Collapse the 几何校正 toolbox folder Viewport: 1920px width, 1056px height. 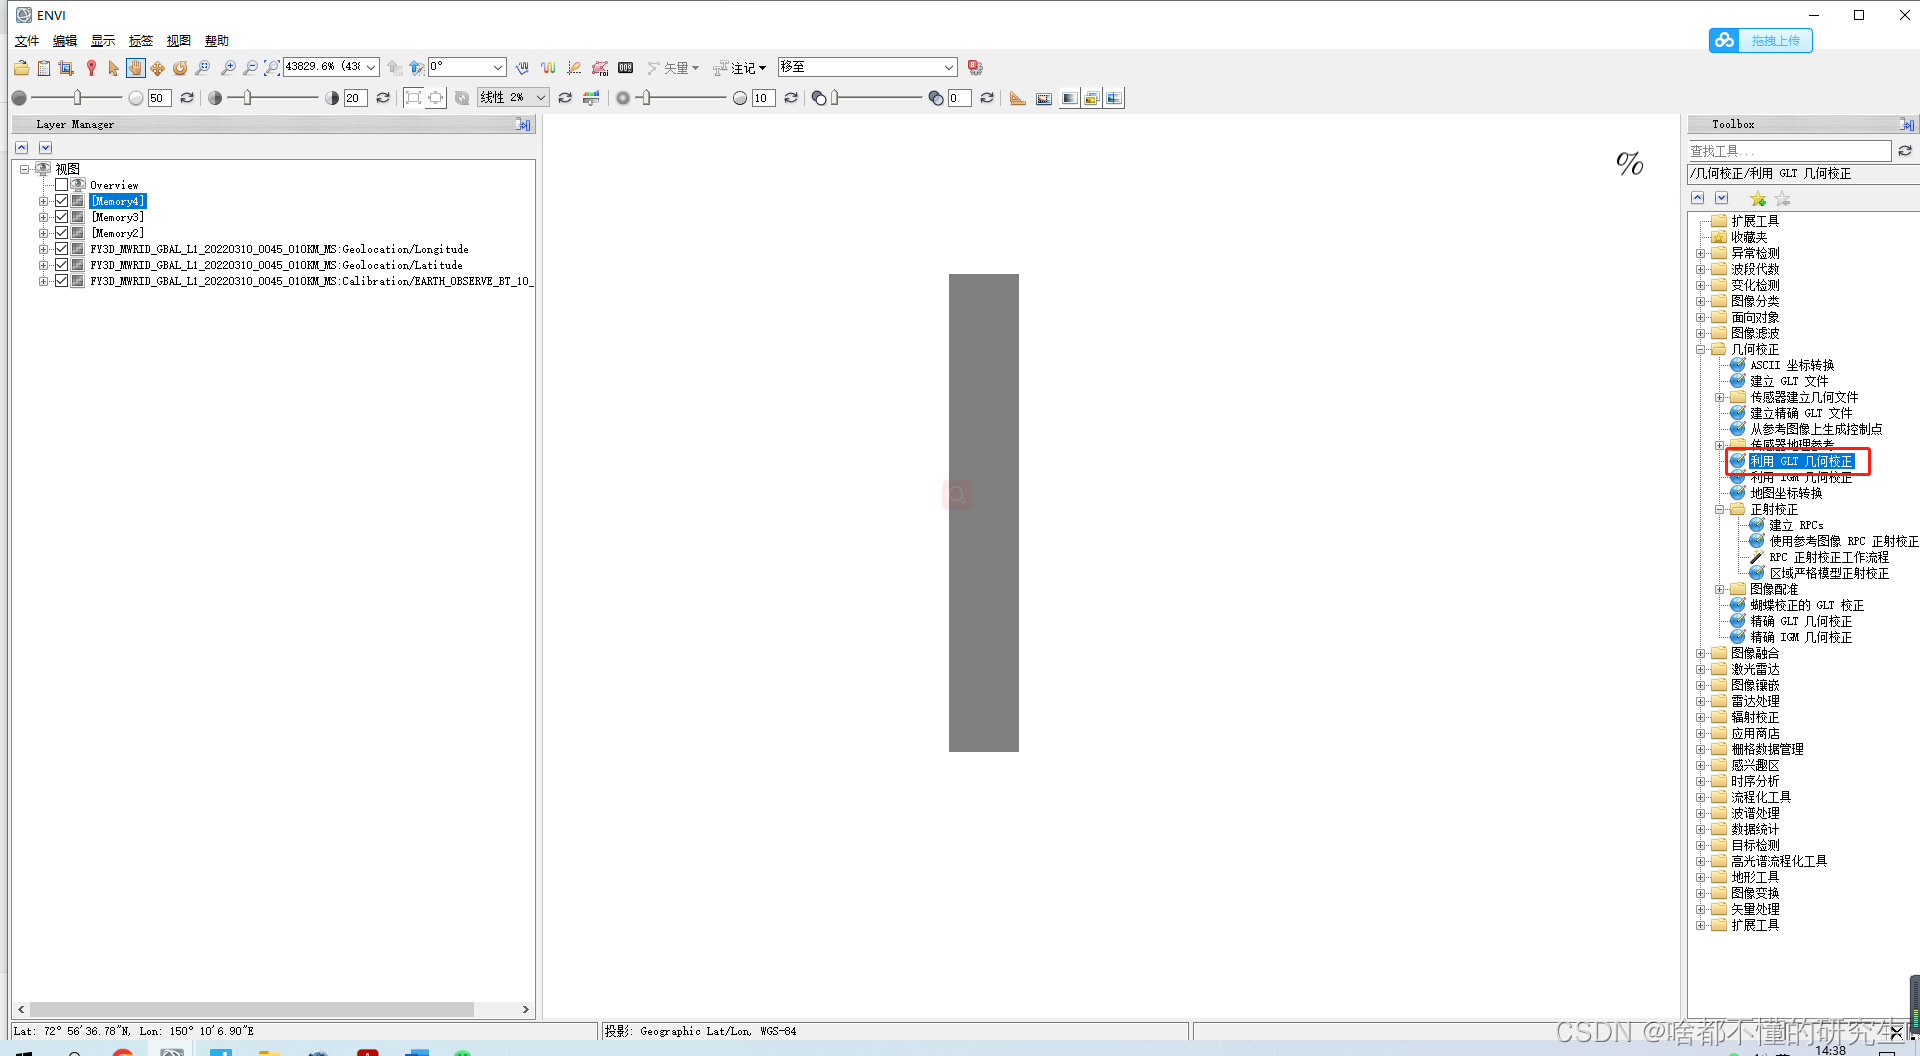coord(1701,350)
